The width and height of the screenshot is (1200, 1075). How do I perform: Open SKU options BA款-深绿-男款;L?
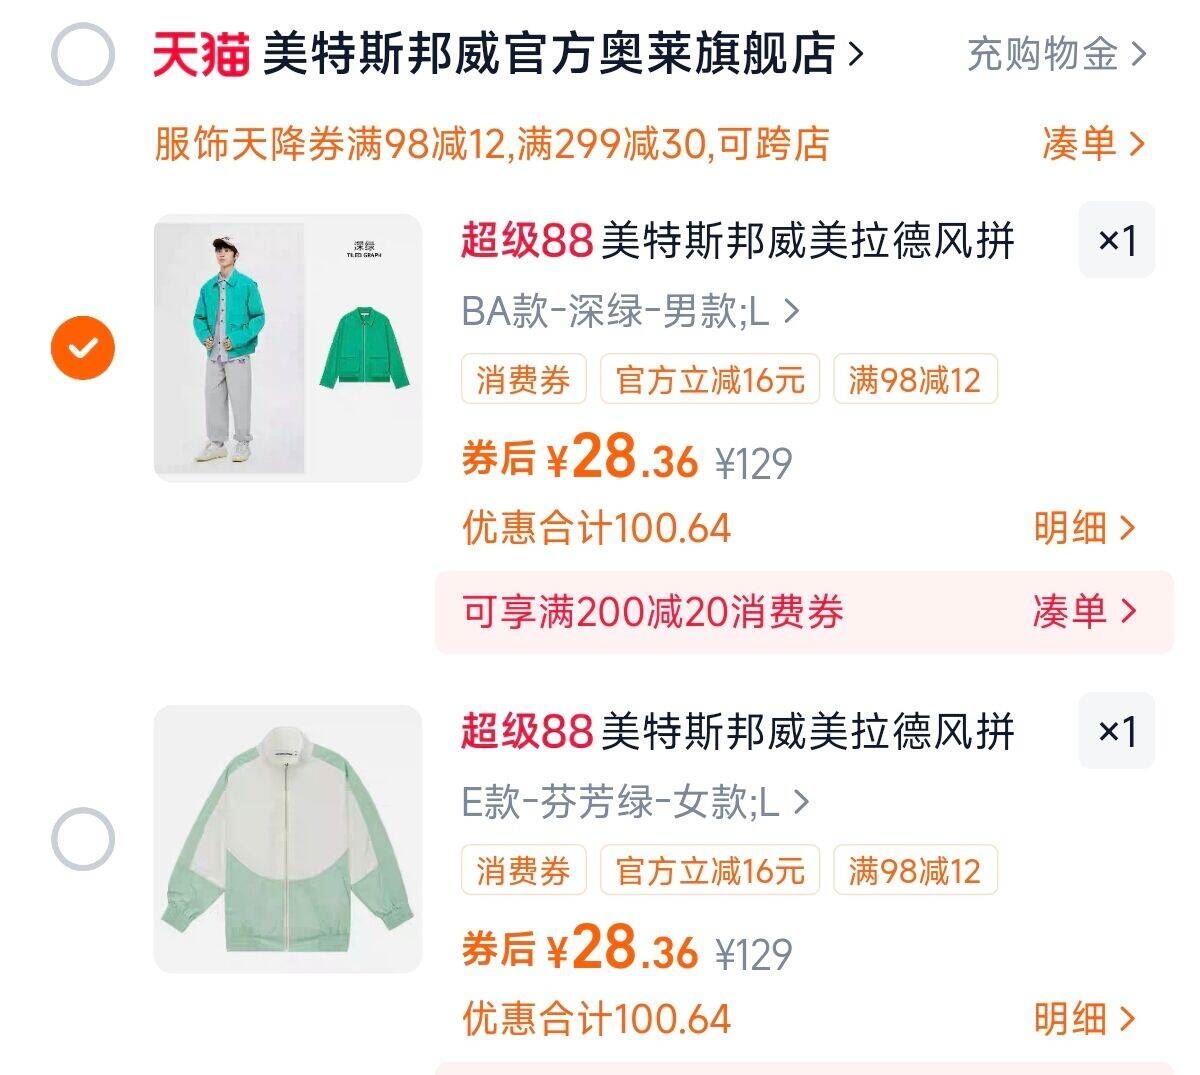pyautogui.click(x=620, y=313)
